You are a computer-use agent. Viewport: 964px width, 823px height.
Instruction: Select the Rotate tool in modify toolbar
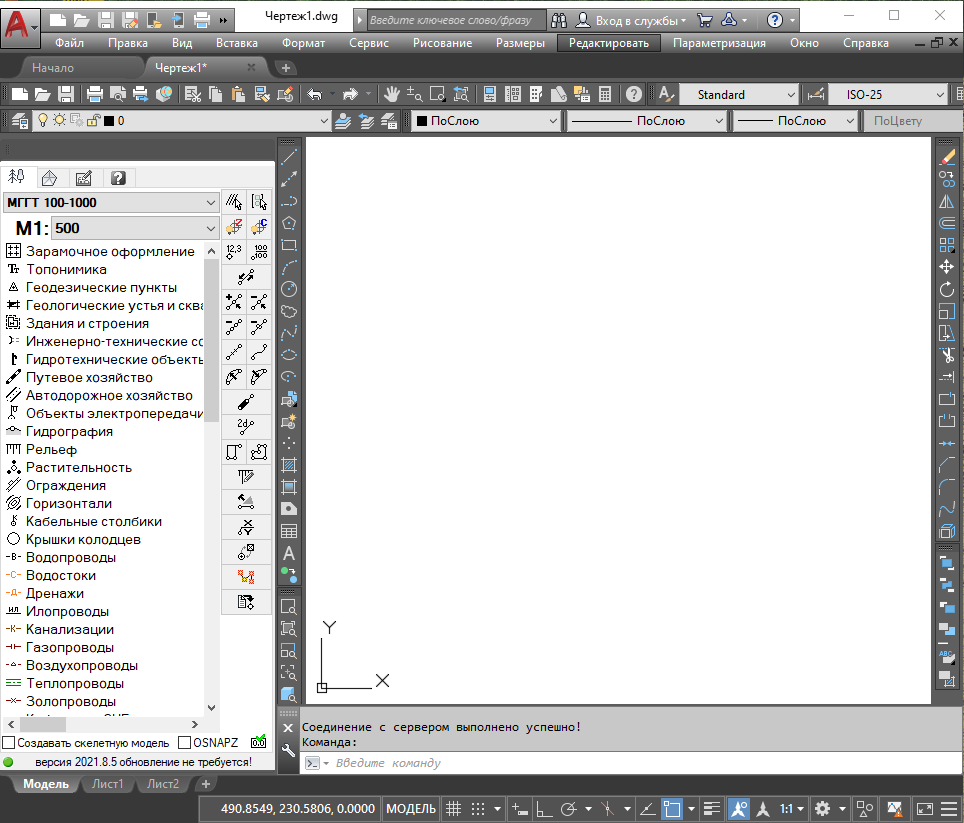947,289
